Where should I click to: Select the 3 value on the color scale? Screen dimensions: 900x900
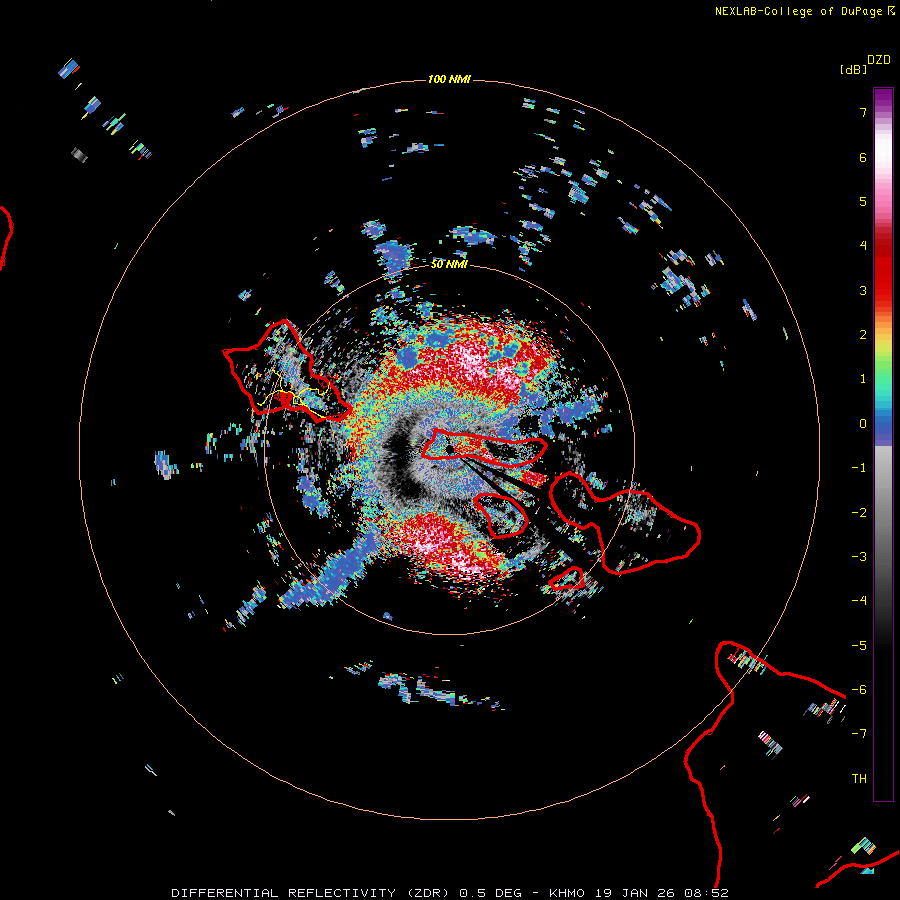click(863, 290)
